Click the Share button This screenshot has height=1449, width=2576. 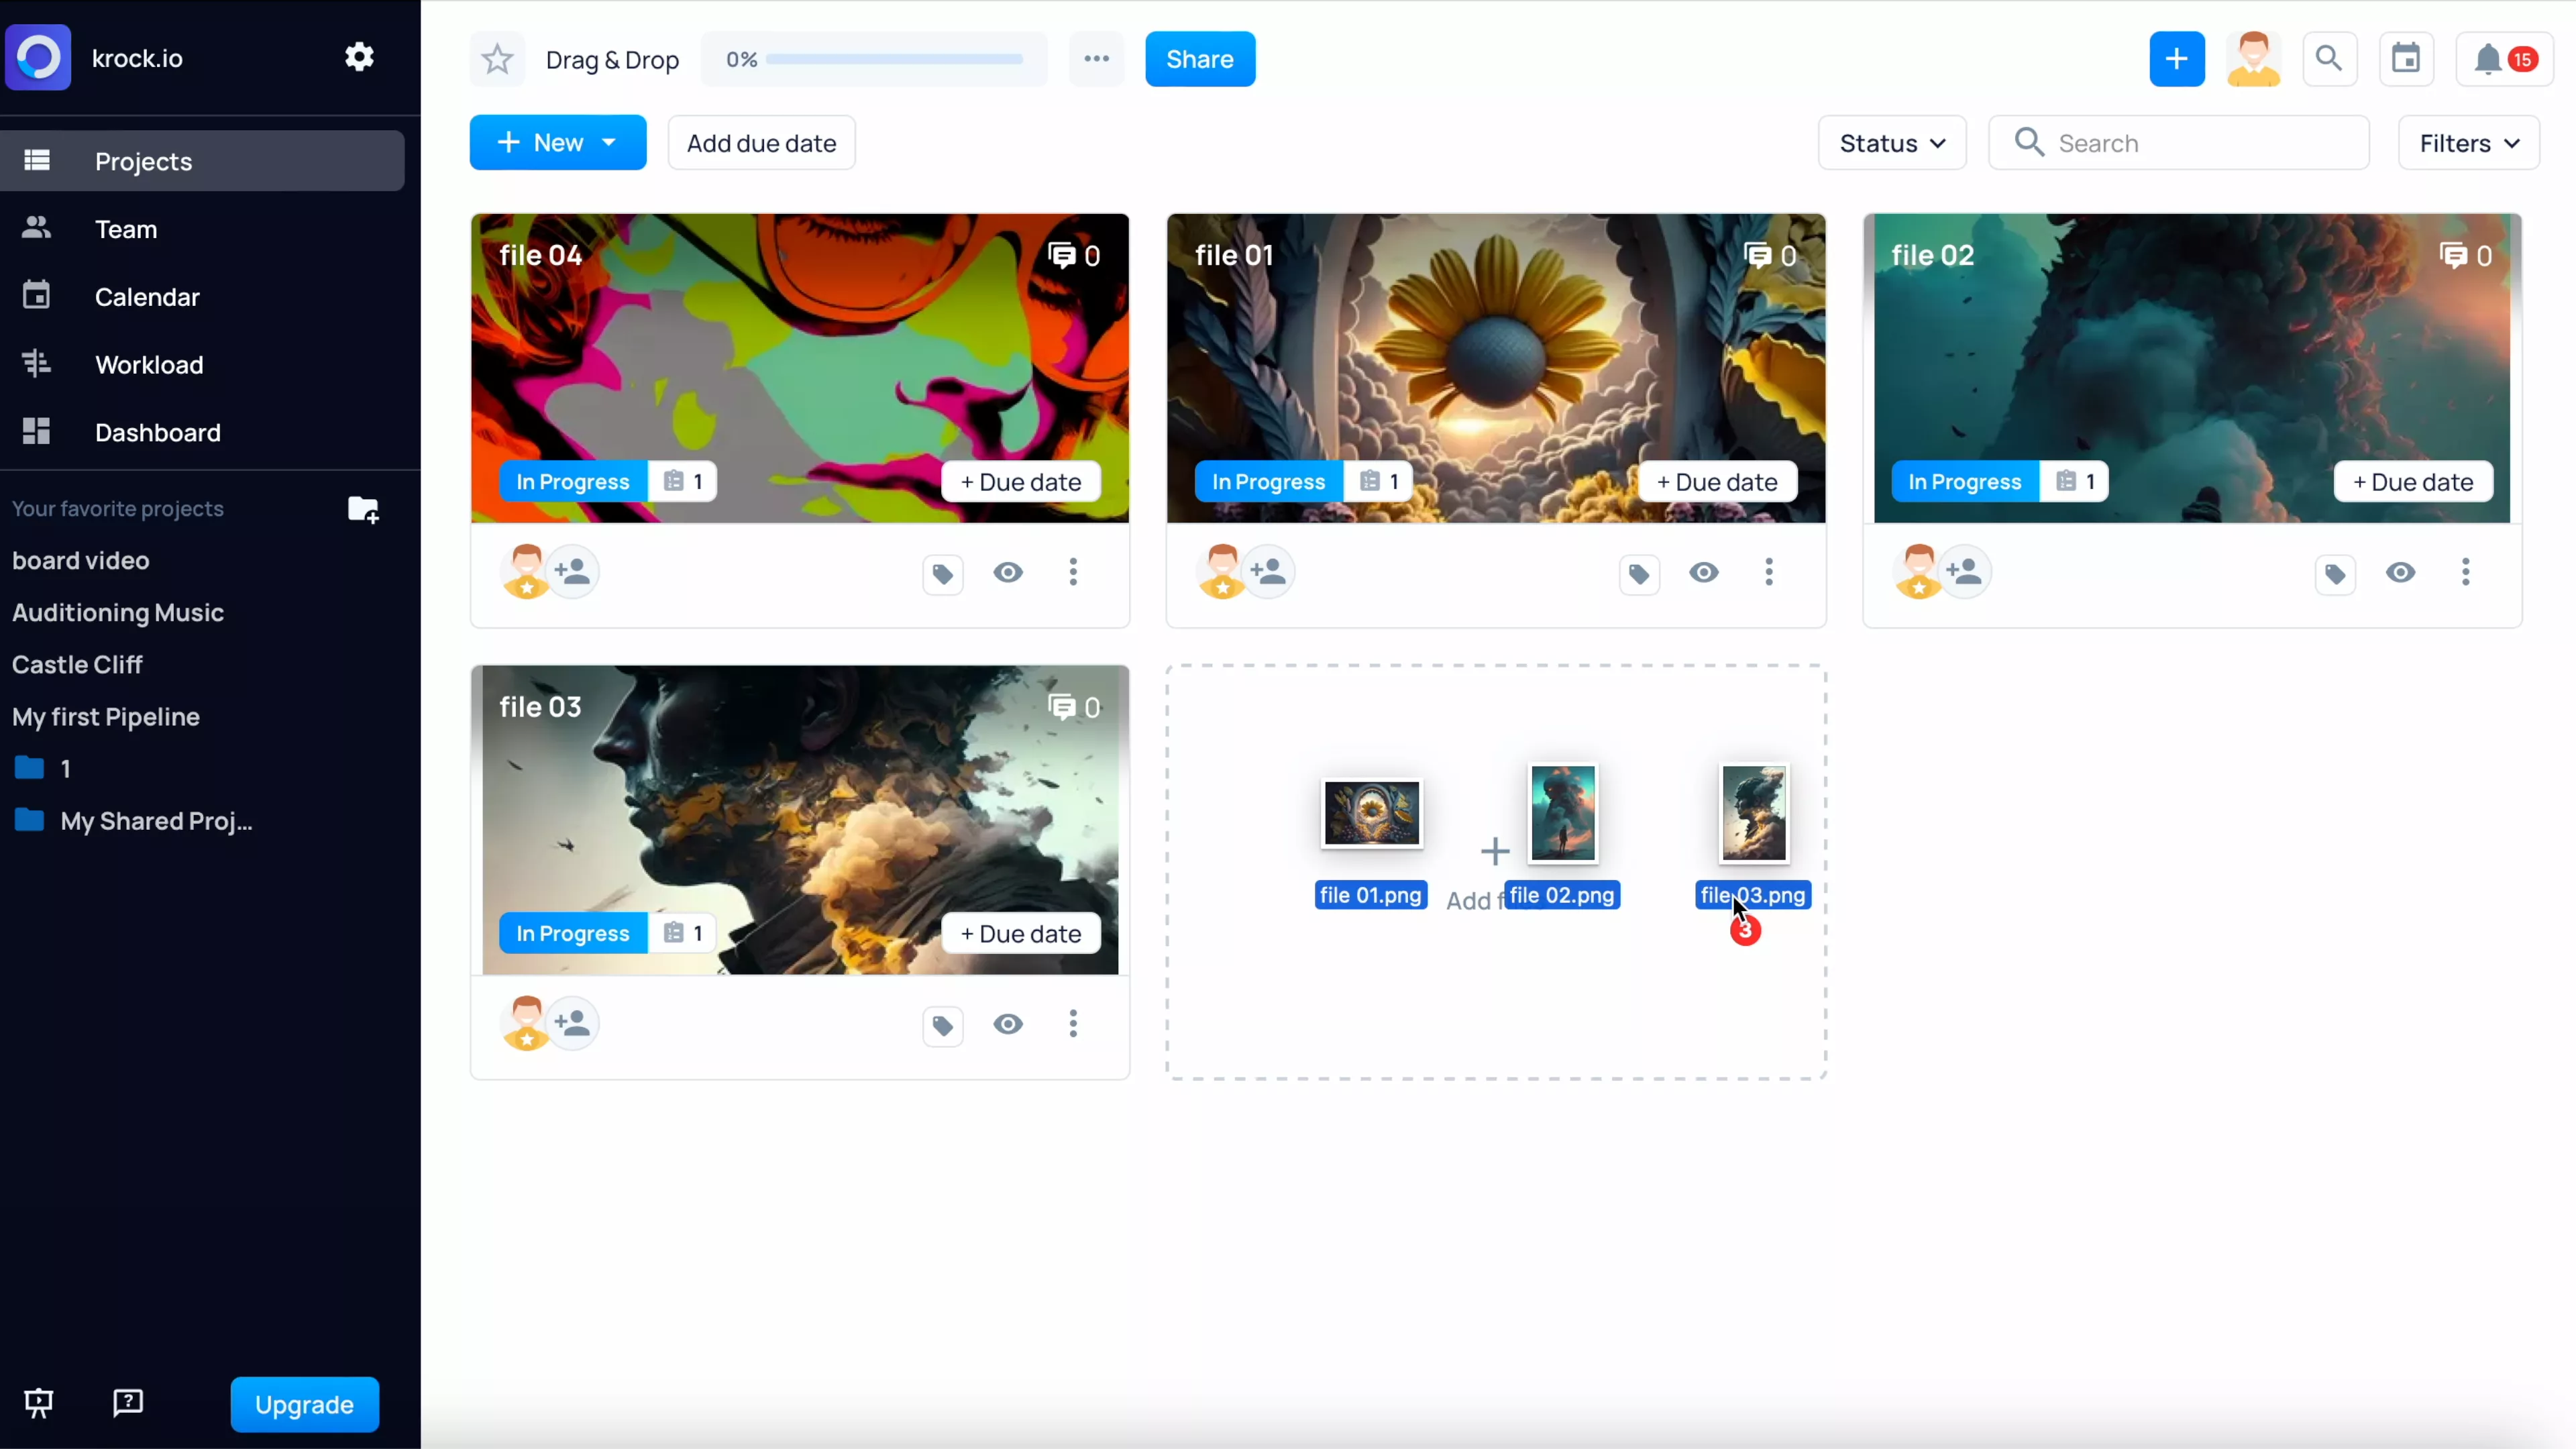pos(1199,60)
